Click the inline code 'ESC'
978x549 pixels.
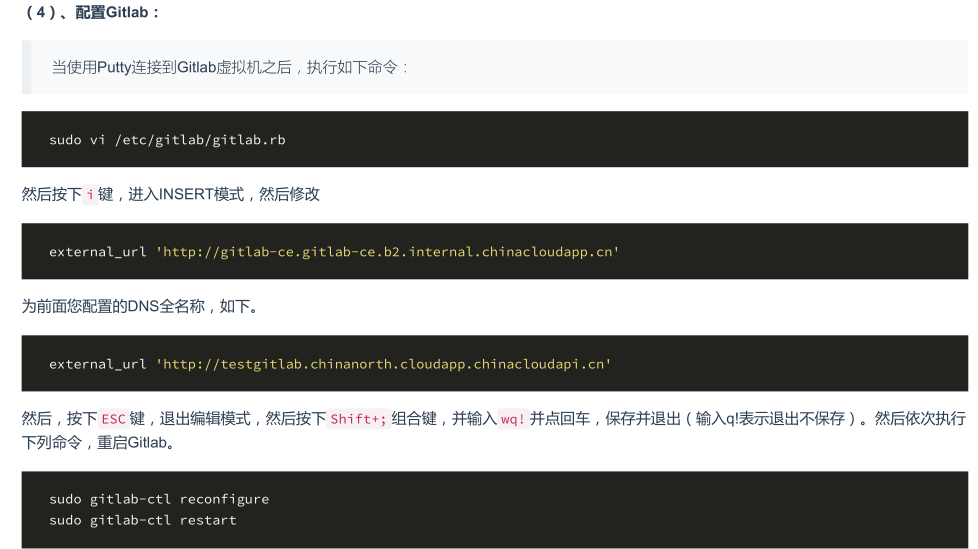click(114, 419)
